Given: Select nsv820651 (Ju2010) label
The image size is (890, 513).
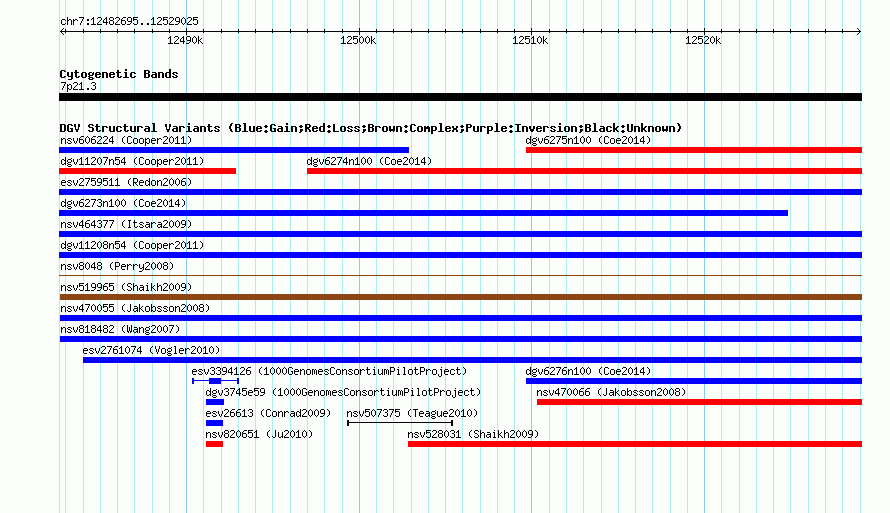Looking at the screenshot, I should pos(259,434).
